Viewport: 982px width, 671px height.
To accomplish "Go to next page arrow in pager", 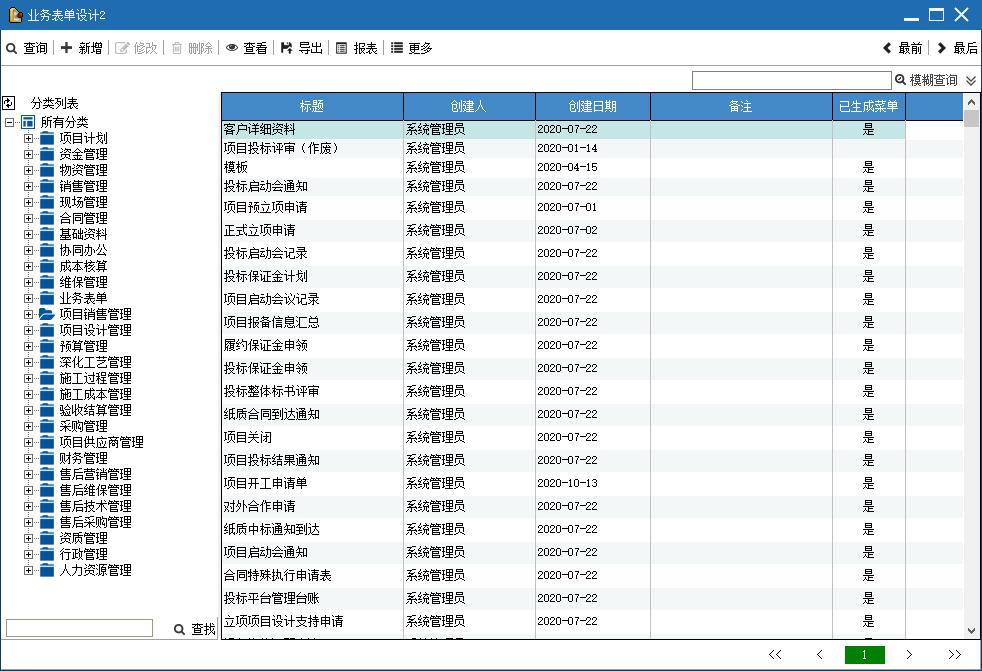I will 909,655.
